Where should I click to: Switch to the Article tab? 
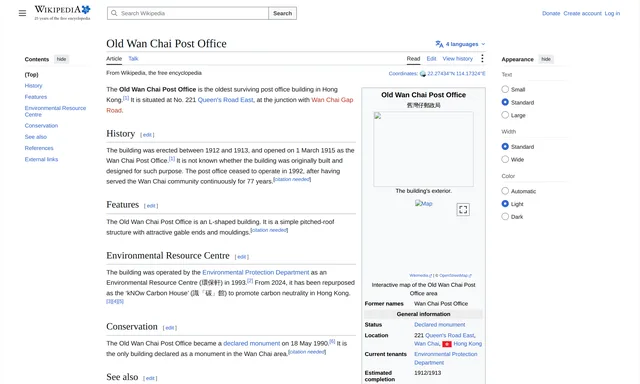(x=114, y=59)
